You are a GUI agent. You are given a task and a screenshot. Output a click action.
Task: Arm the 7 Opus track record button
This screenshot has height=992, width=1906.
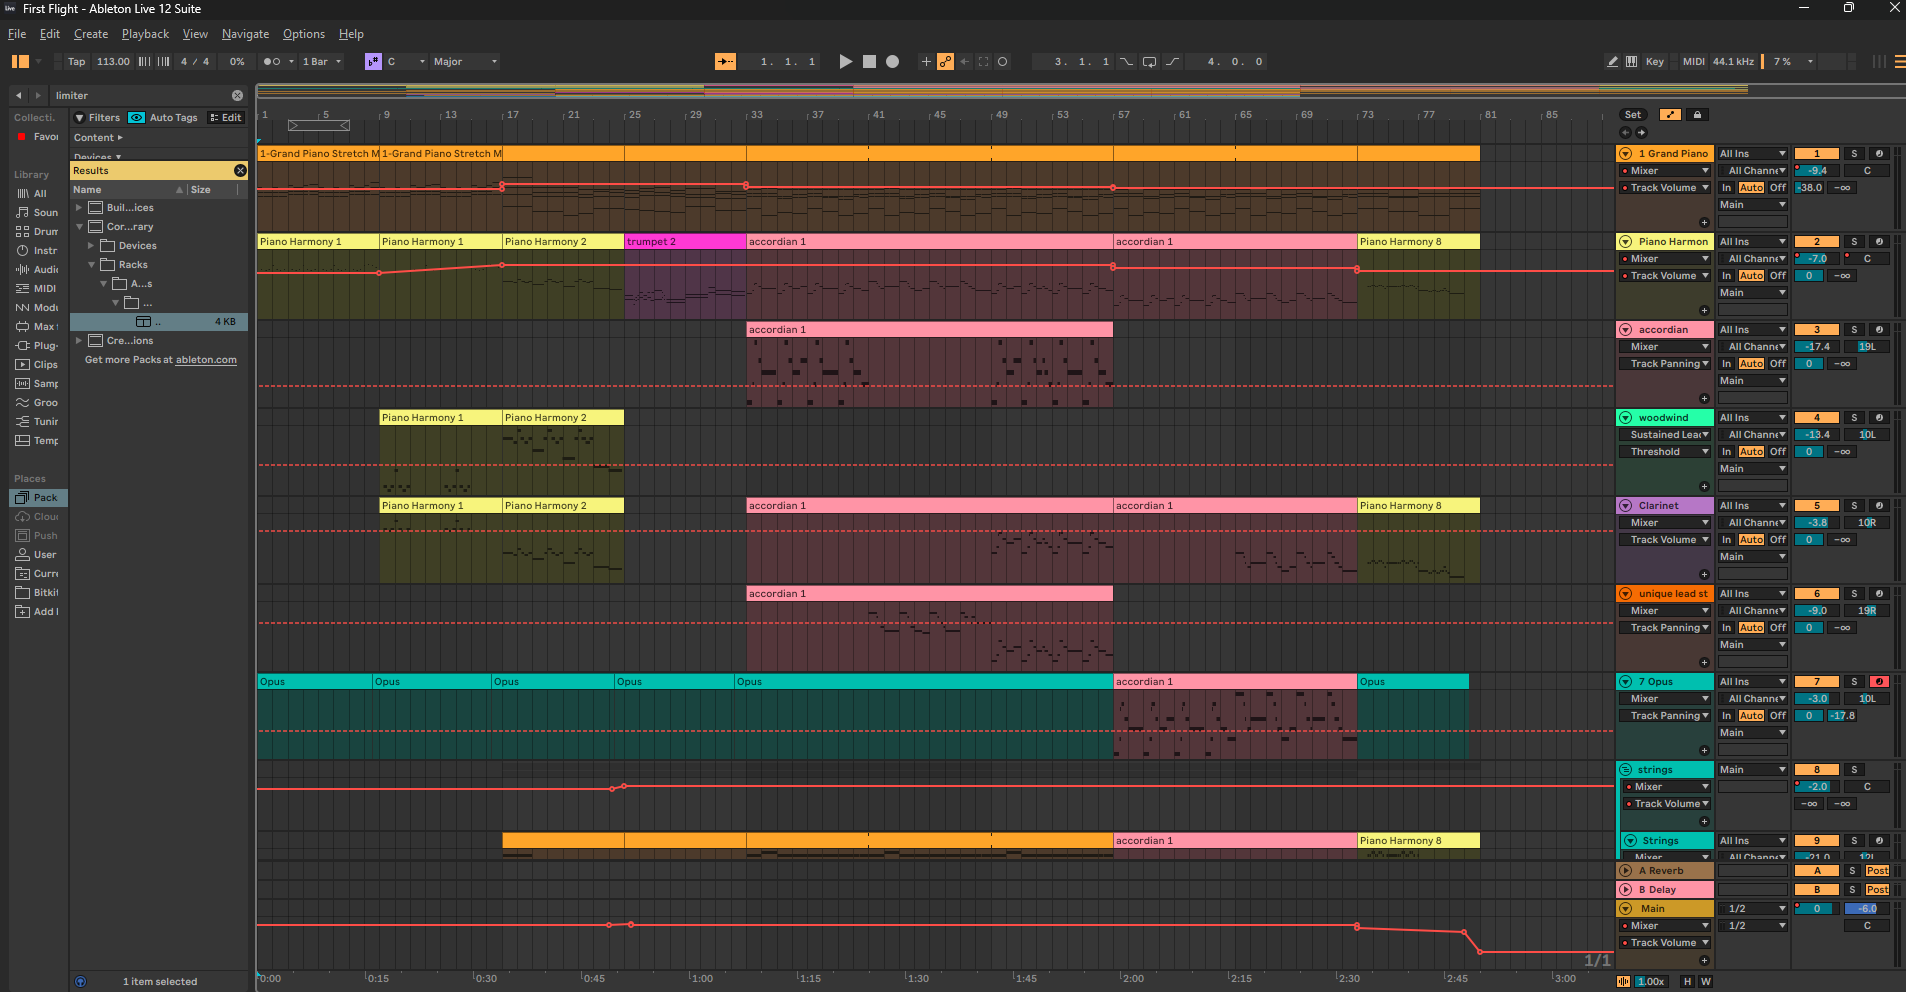[1879, 682]
